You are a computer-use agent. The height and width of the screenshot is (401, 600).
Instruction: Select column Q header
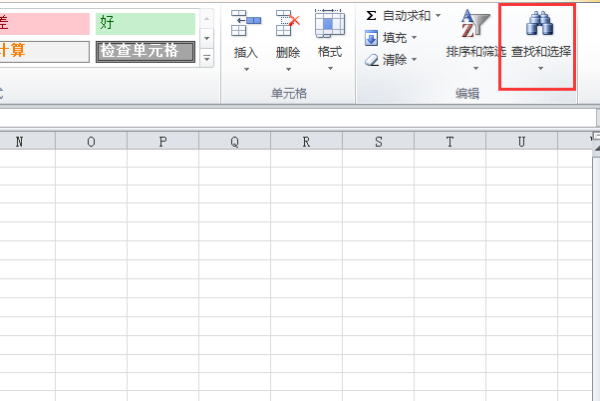(235, 142)
